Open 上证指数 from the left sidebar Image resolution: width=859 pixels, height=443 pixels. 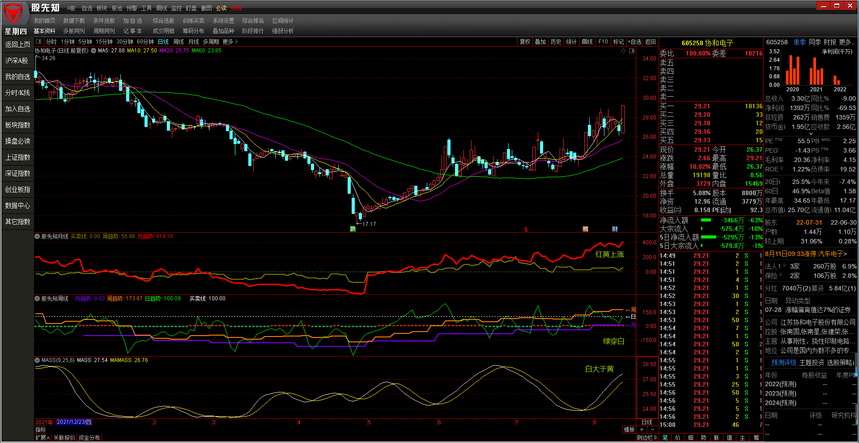point(18,157)
